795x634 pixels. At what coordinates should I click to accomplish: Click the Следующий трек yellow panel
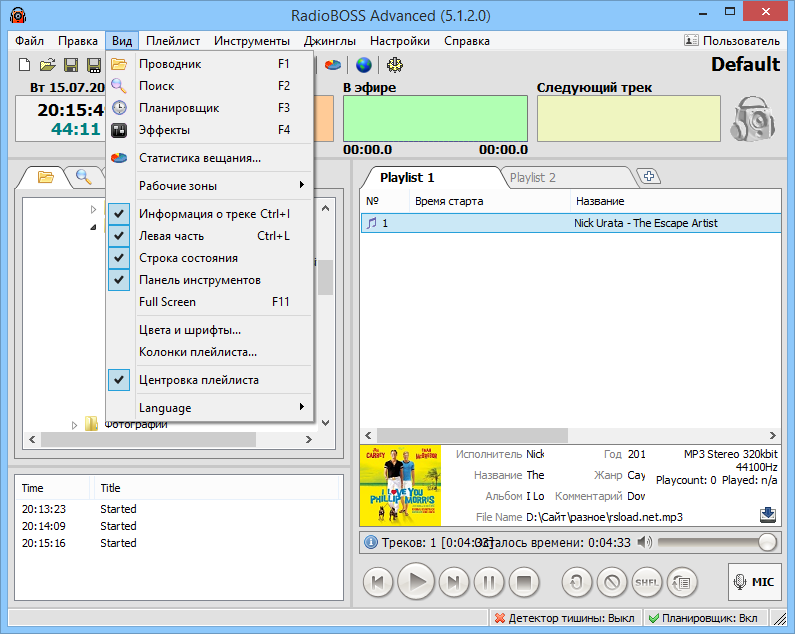pos(629,119)
